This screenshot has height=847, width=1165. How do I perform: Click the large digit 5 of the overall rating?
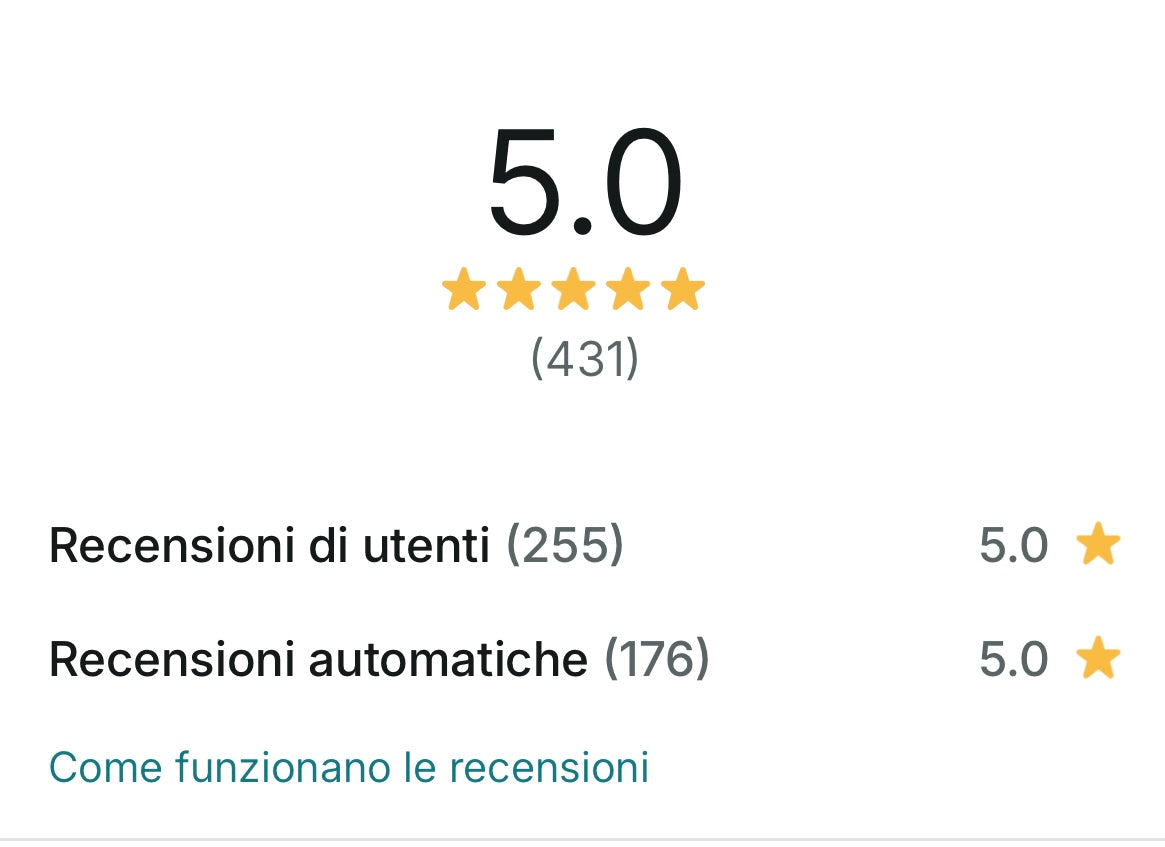[528, 185]
